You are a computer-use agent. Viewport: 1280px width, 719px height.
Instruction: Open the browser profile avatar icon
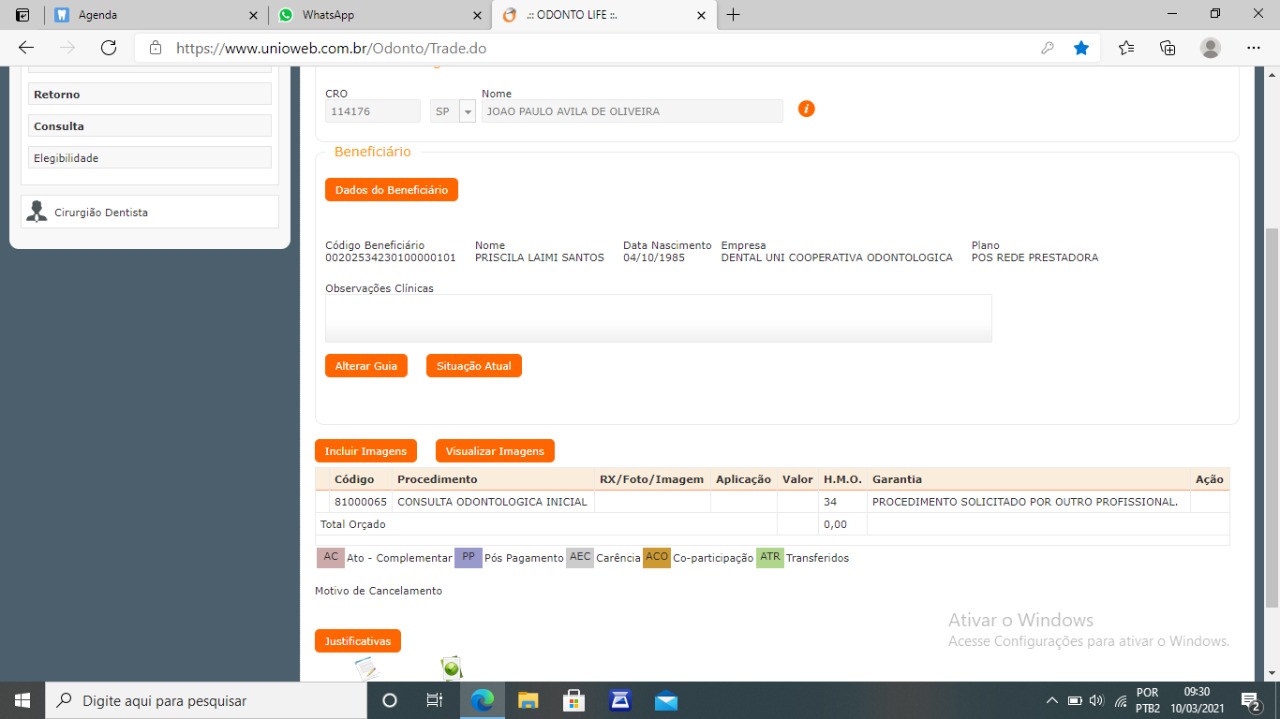pos(1210,48)
